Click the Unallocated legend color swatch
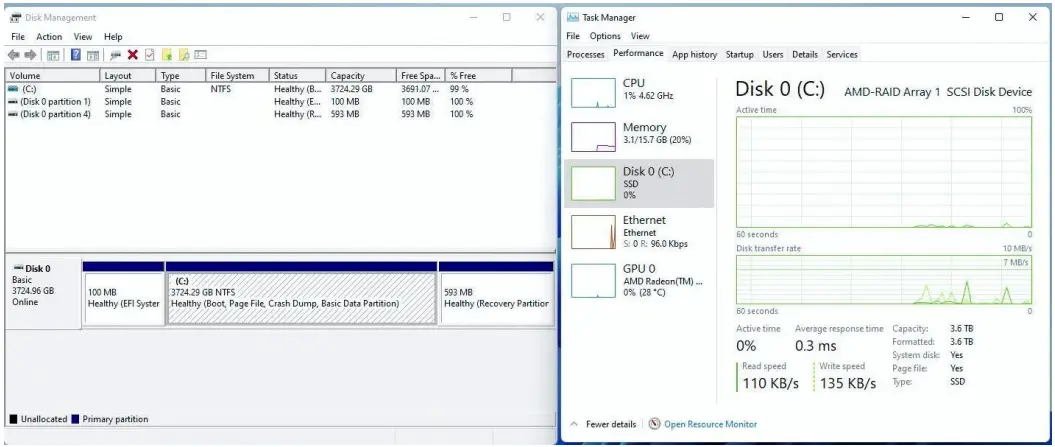1055x447 pixels. pos(13,419)
